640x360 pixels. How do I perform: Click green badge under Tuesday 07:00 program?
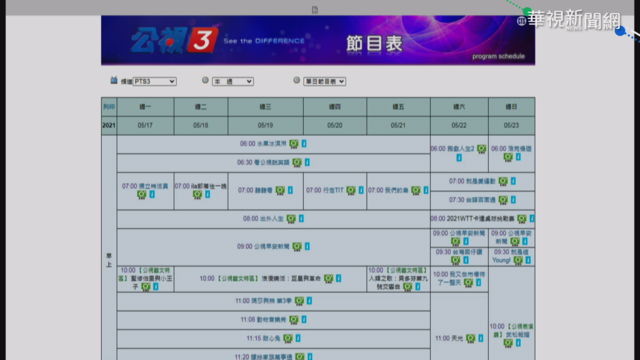198,195
